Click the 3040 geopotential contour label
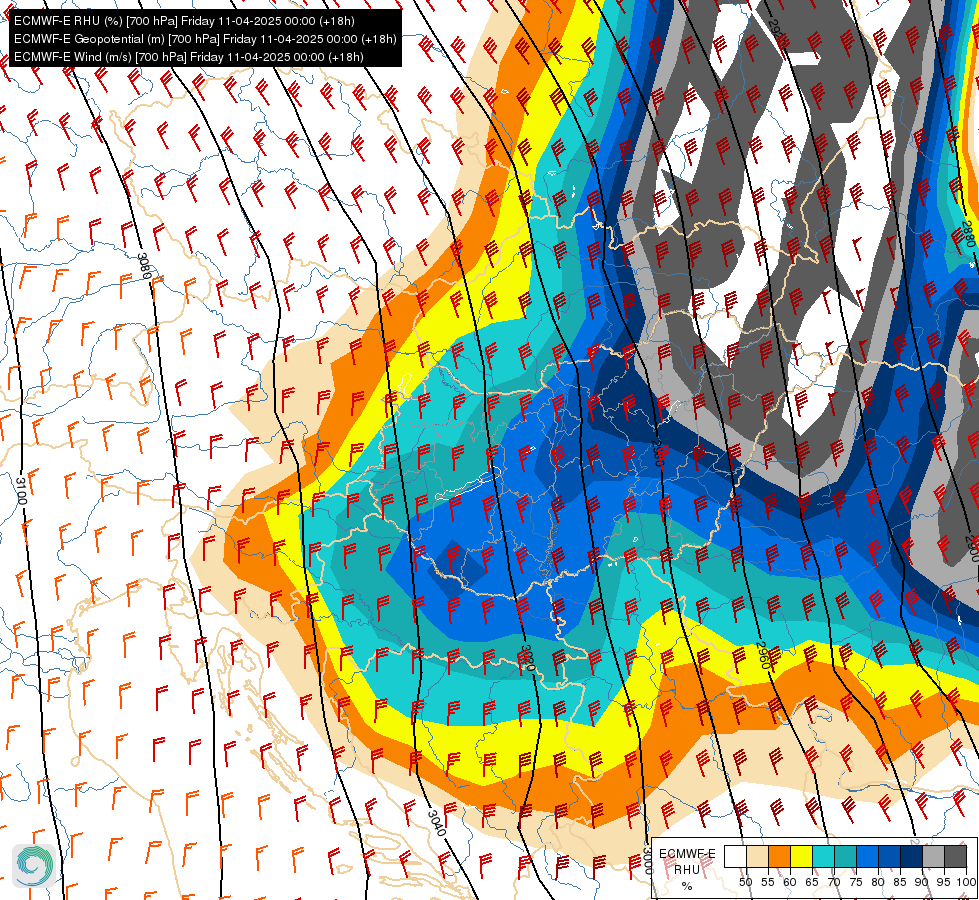Image resolution: width=979 pixels, height=900 pixels. click(437, 823)
